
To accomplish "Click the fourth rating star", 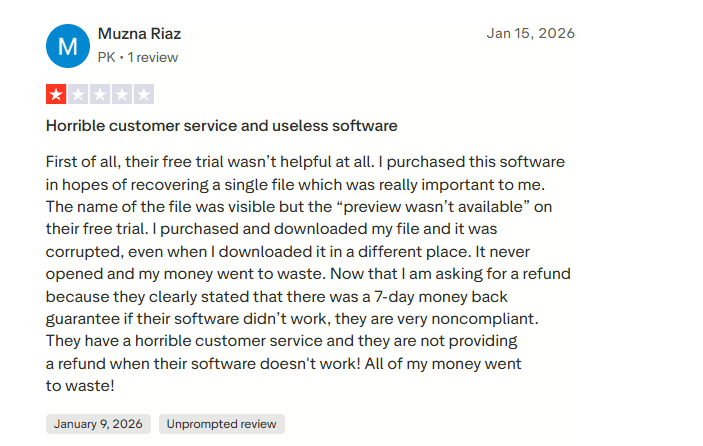I will [x=121, y=95].
